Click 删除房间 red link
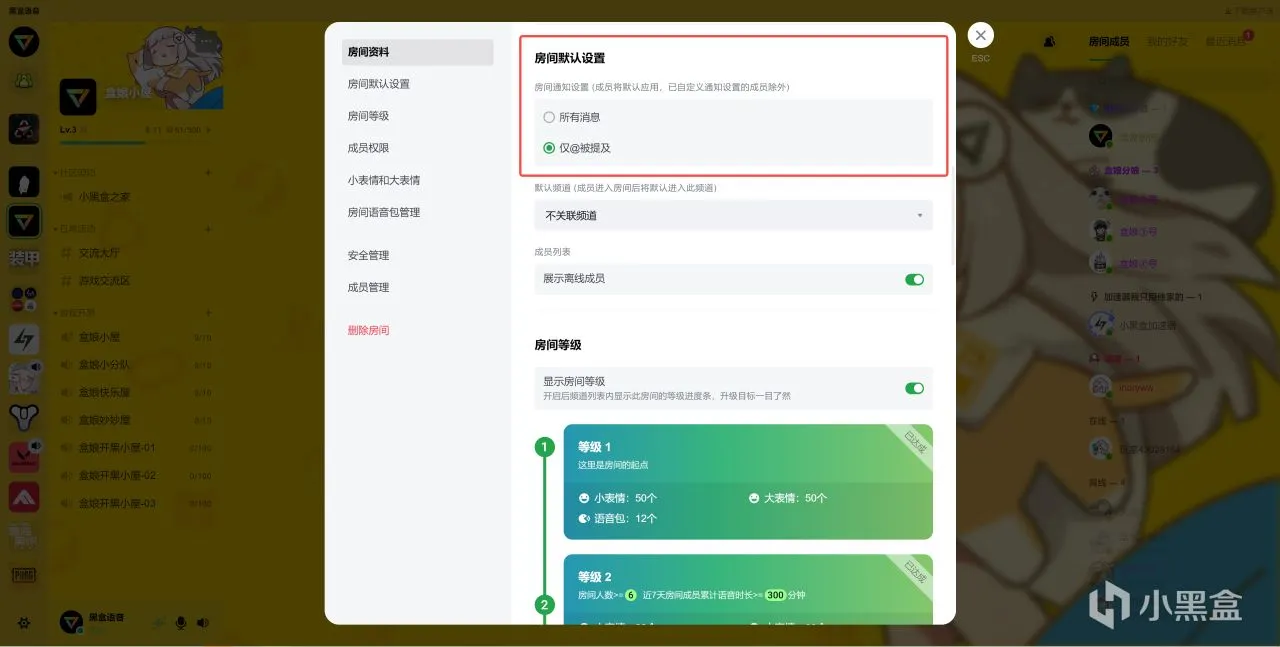Image resolution: width=1280 pixels, height=647 pixels. point(368,330)
